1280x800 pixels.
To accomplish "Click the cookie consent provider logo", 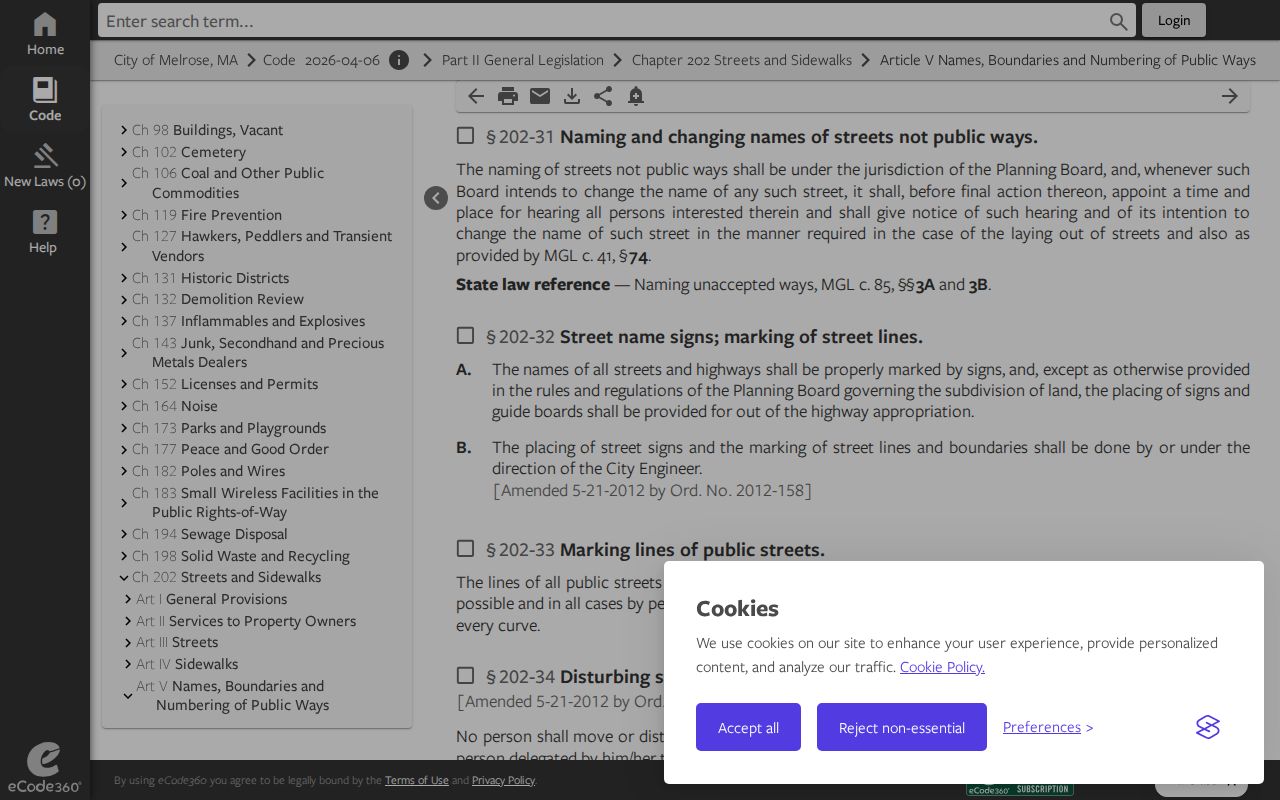I will [1208, 727].
